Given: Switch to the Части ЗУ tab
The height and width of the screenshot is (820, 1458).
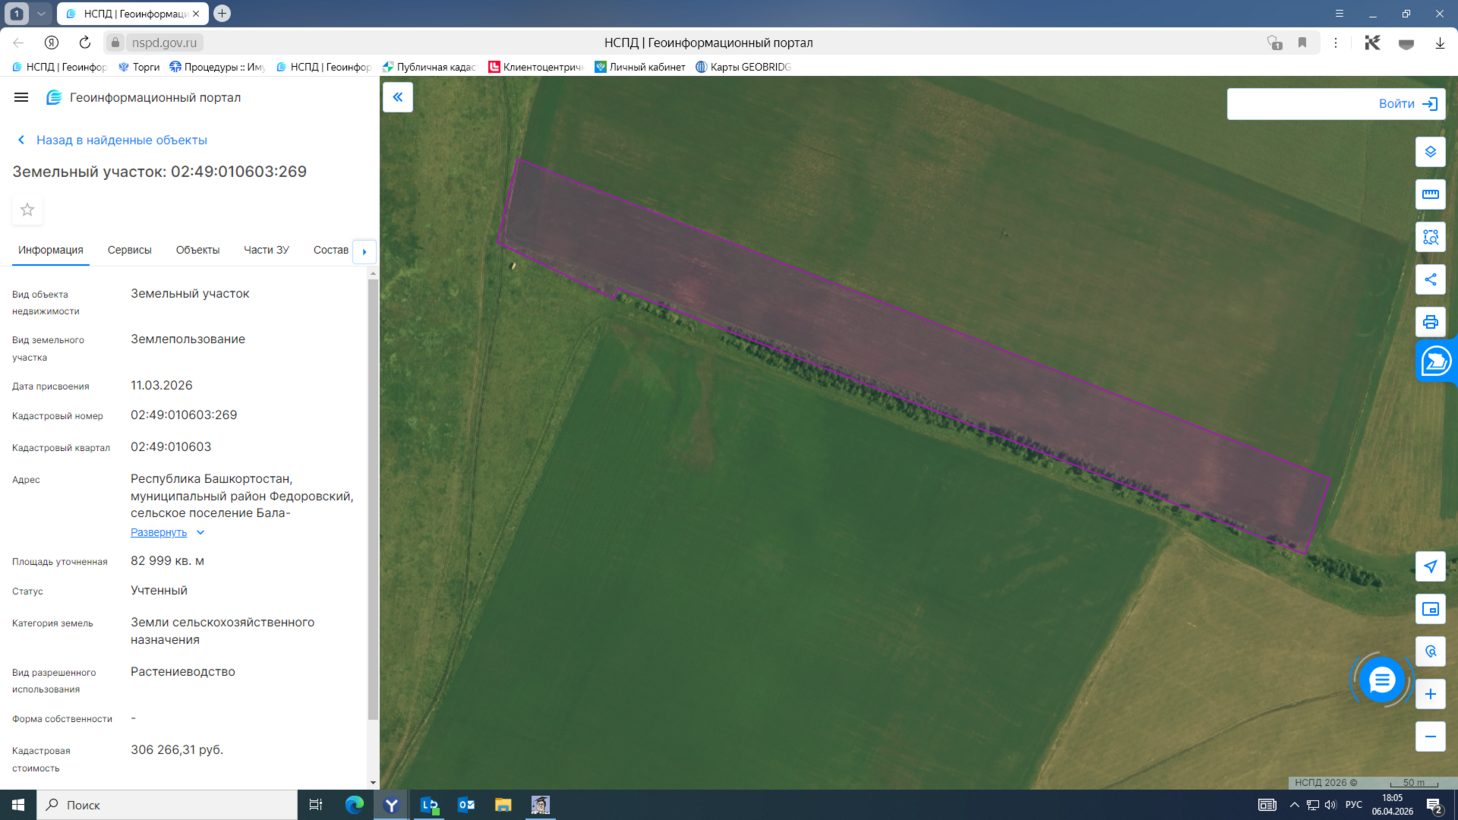Looking at the screenshot, I should pyautogui.click(x=266, y=250).
